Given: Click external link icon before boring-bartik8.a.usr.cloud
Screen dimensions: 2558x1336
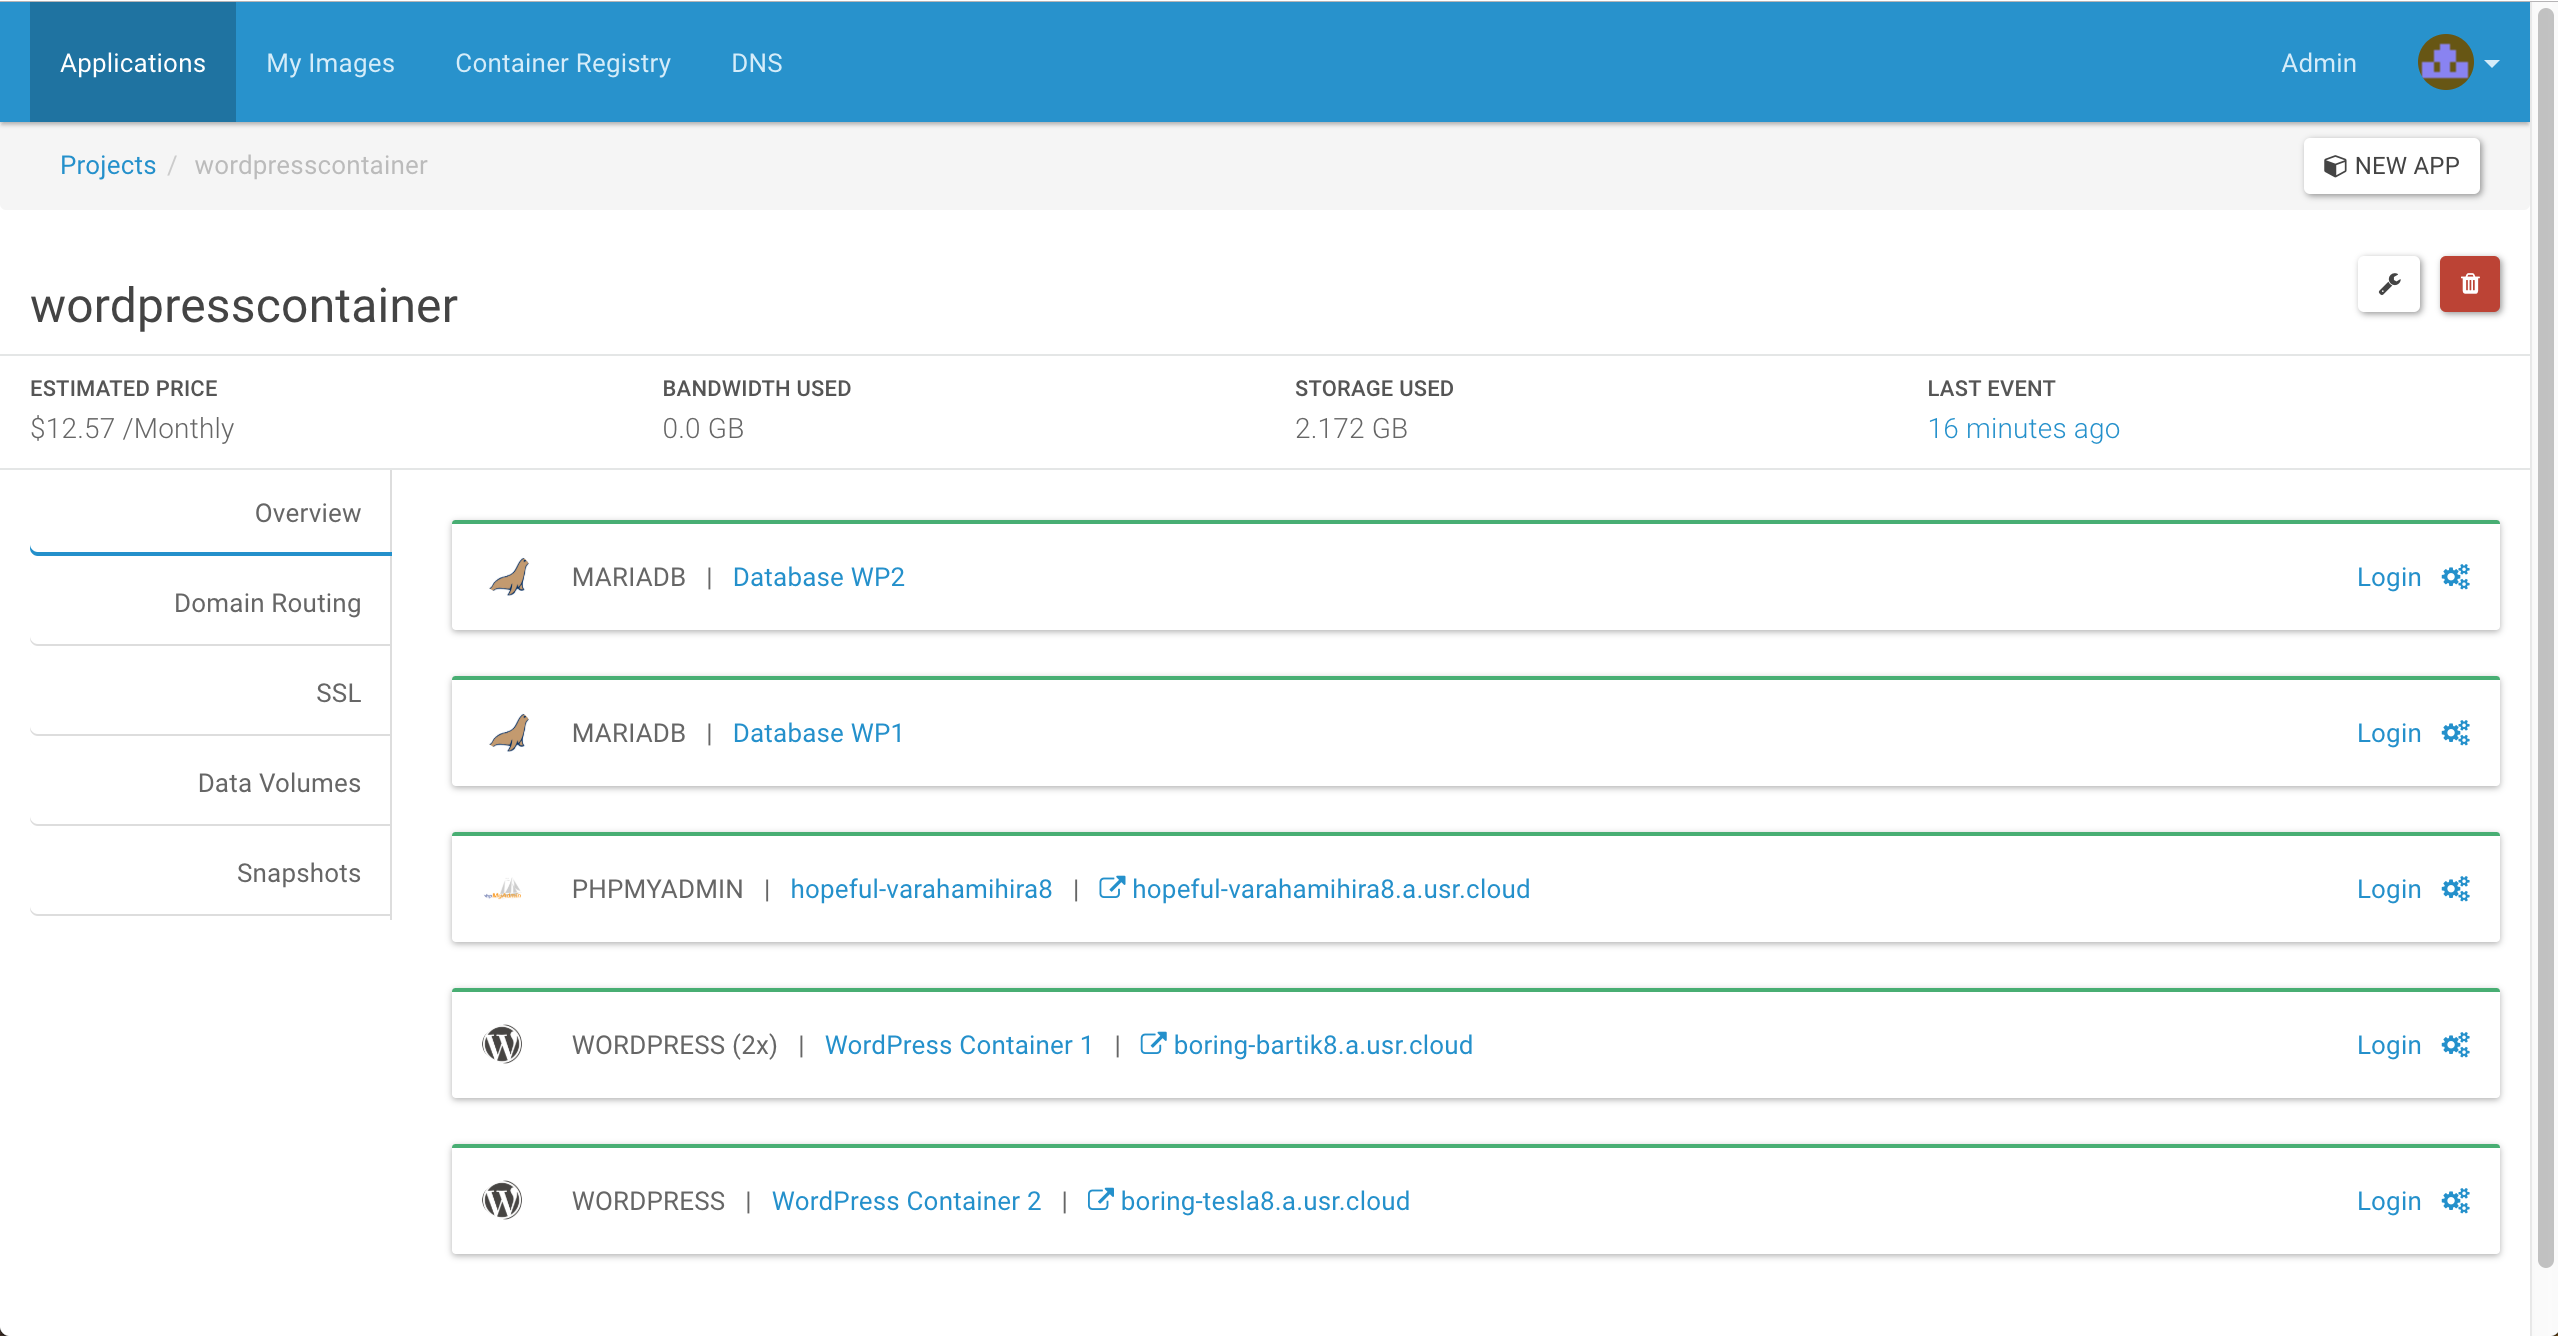Looking at the screenshot, I should (1153, 1044).
